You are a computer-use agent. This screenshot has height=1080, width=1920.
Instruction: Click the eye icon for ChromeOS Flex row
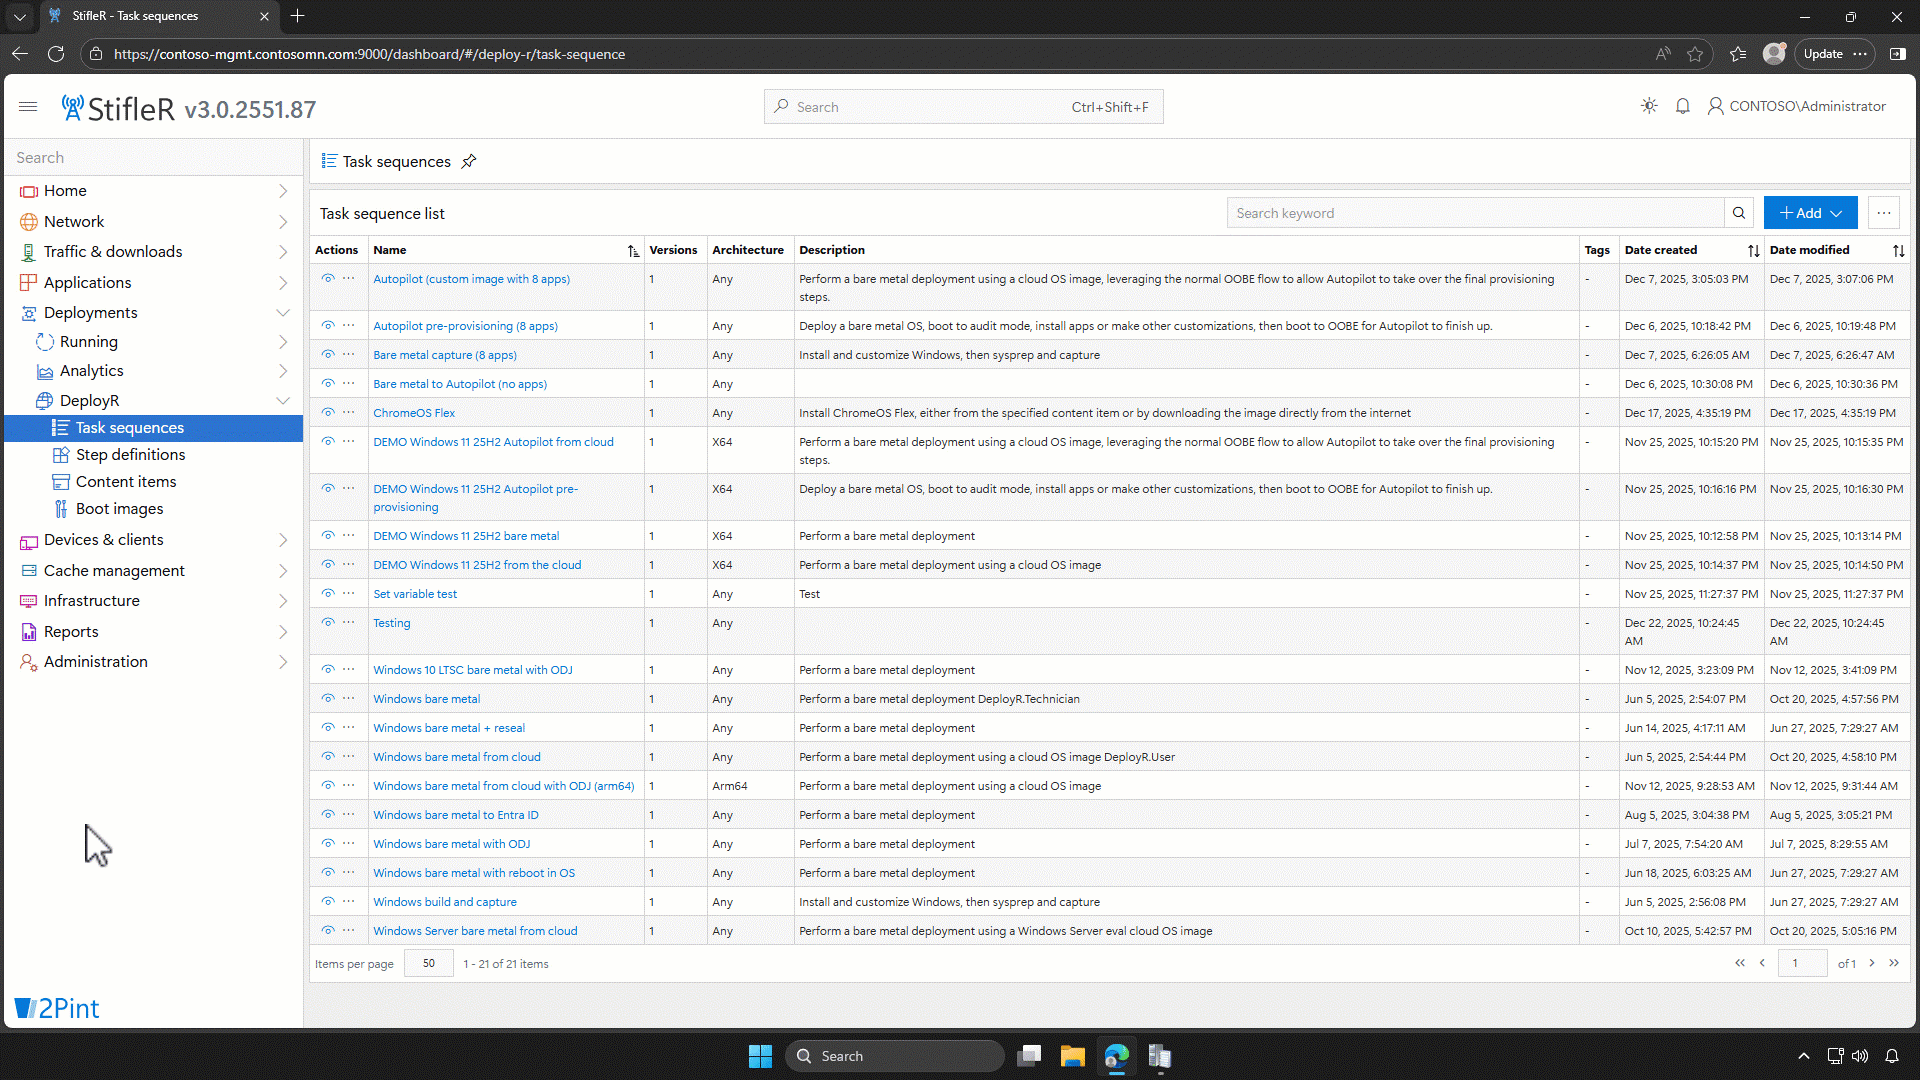[327, 412]
